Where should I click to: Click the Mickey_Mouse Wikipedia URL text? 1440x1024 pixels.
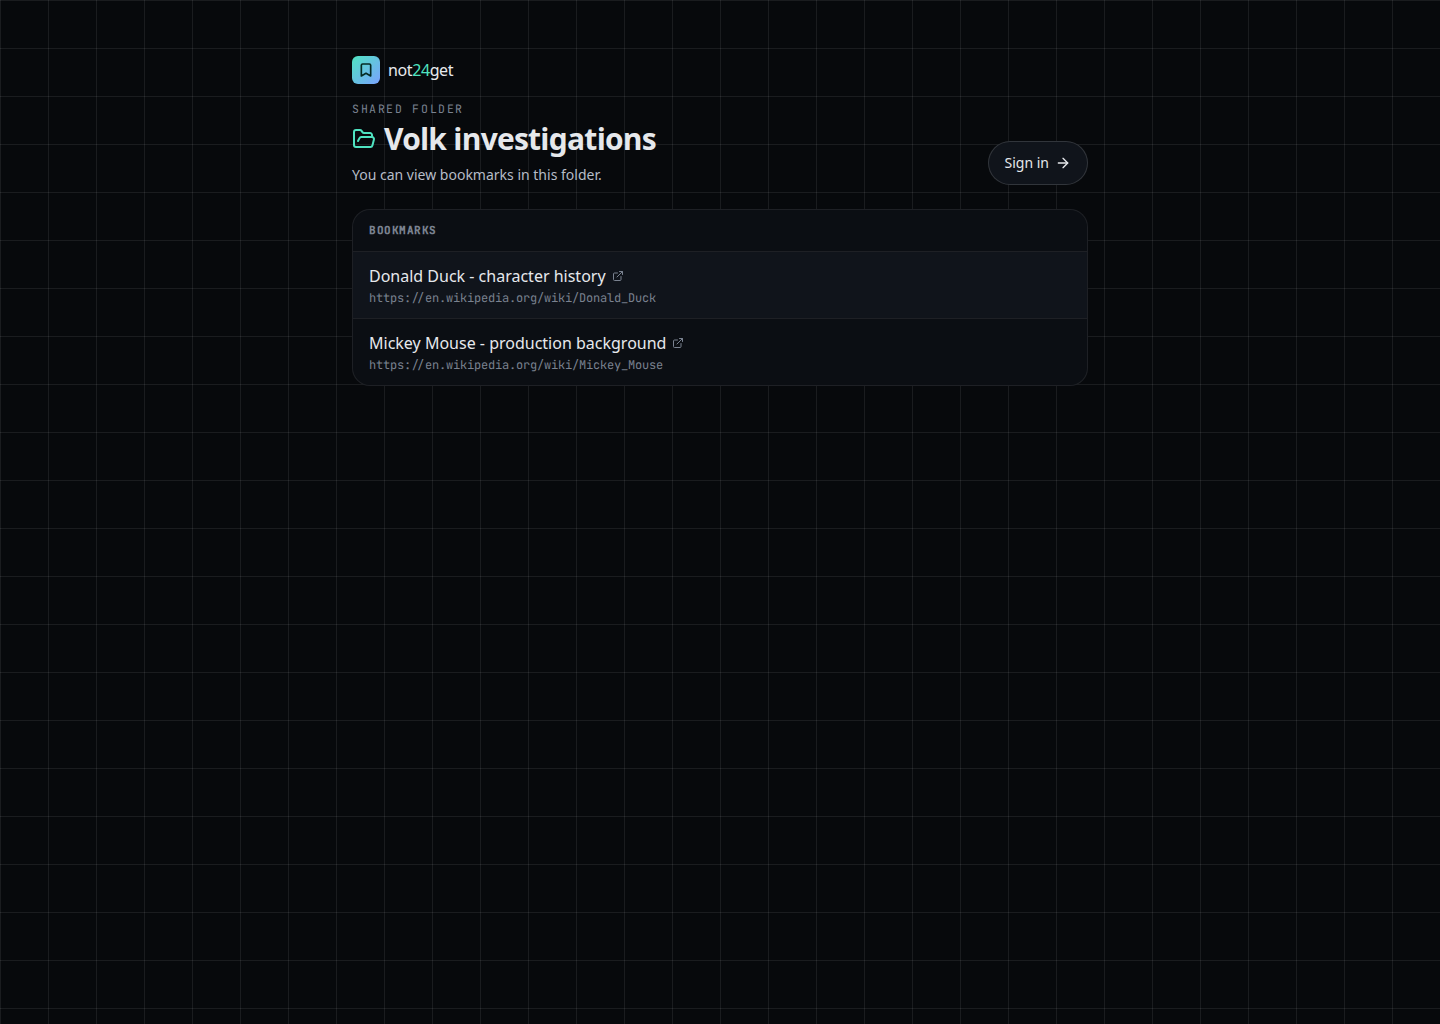516,365
